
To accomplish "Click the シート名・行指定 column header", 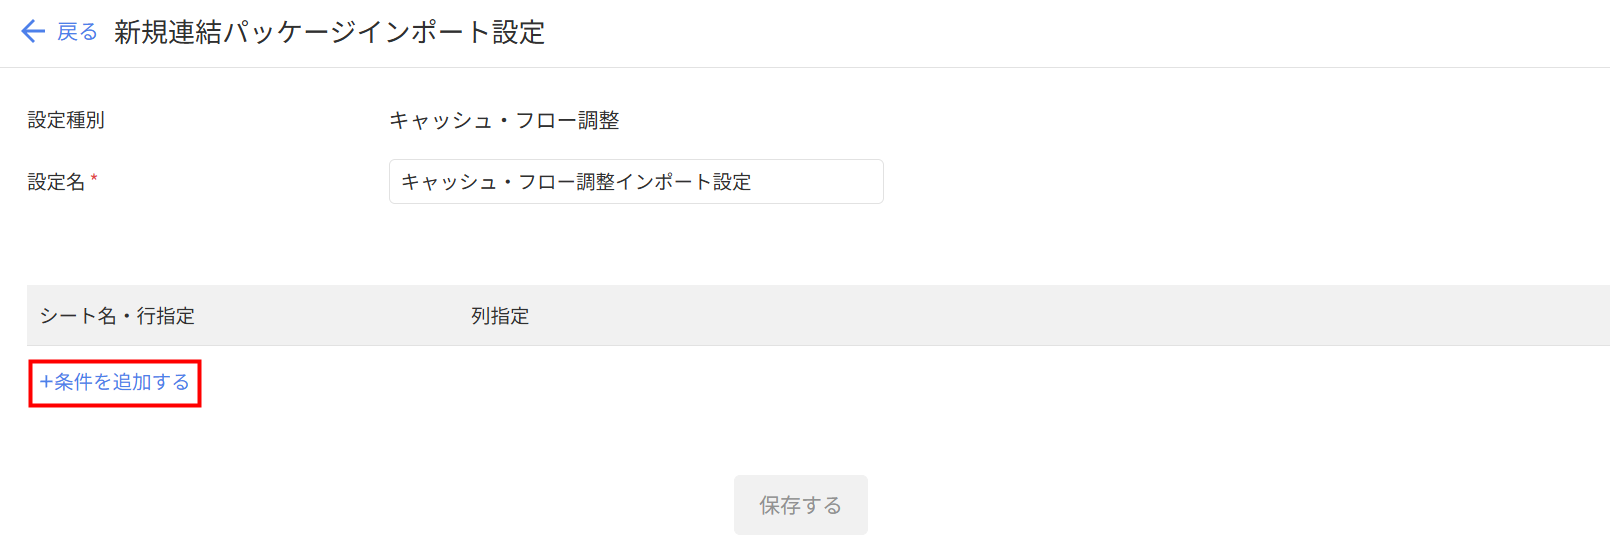I will click(117, 316).
